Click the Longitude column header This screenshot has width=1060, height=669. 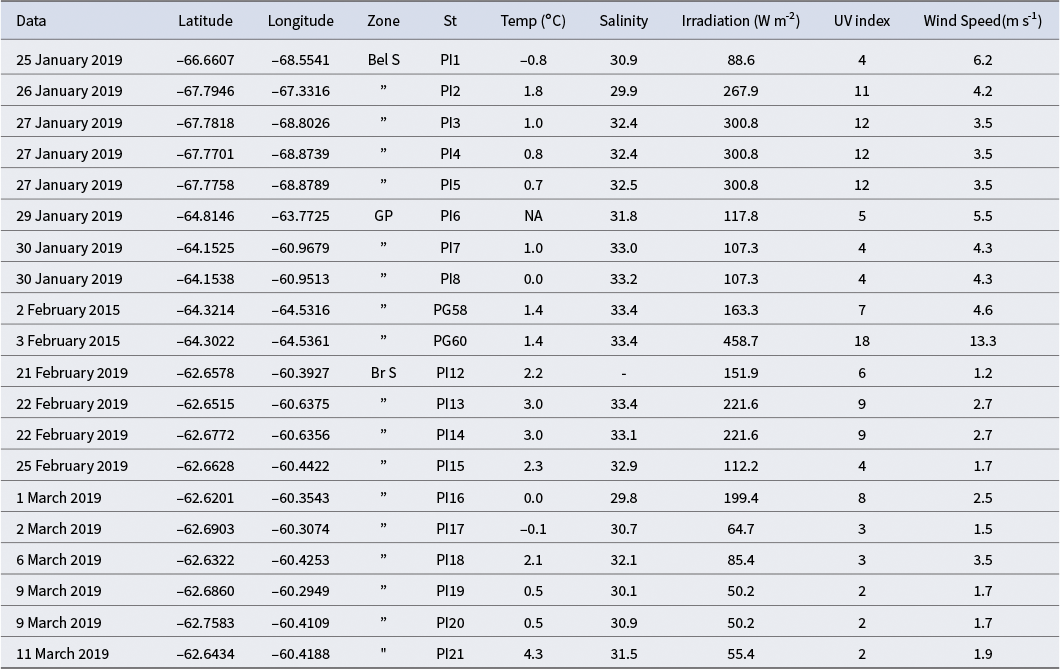[300, 21]
